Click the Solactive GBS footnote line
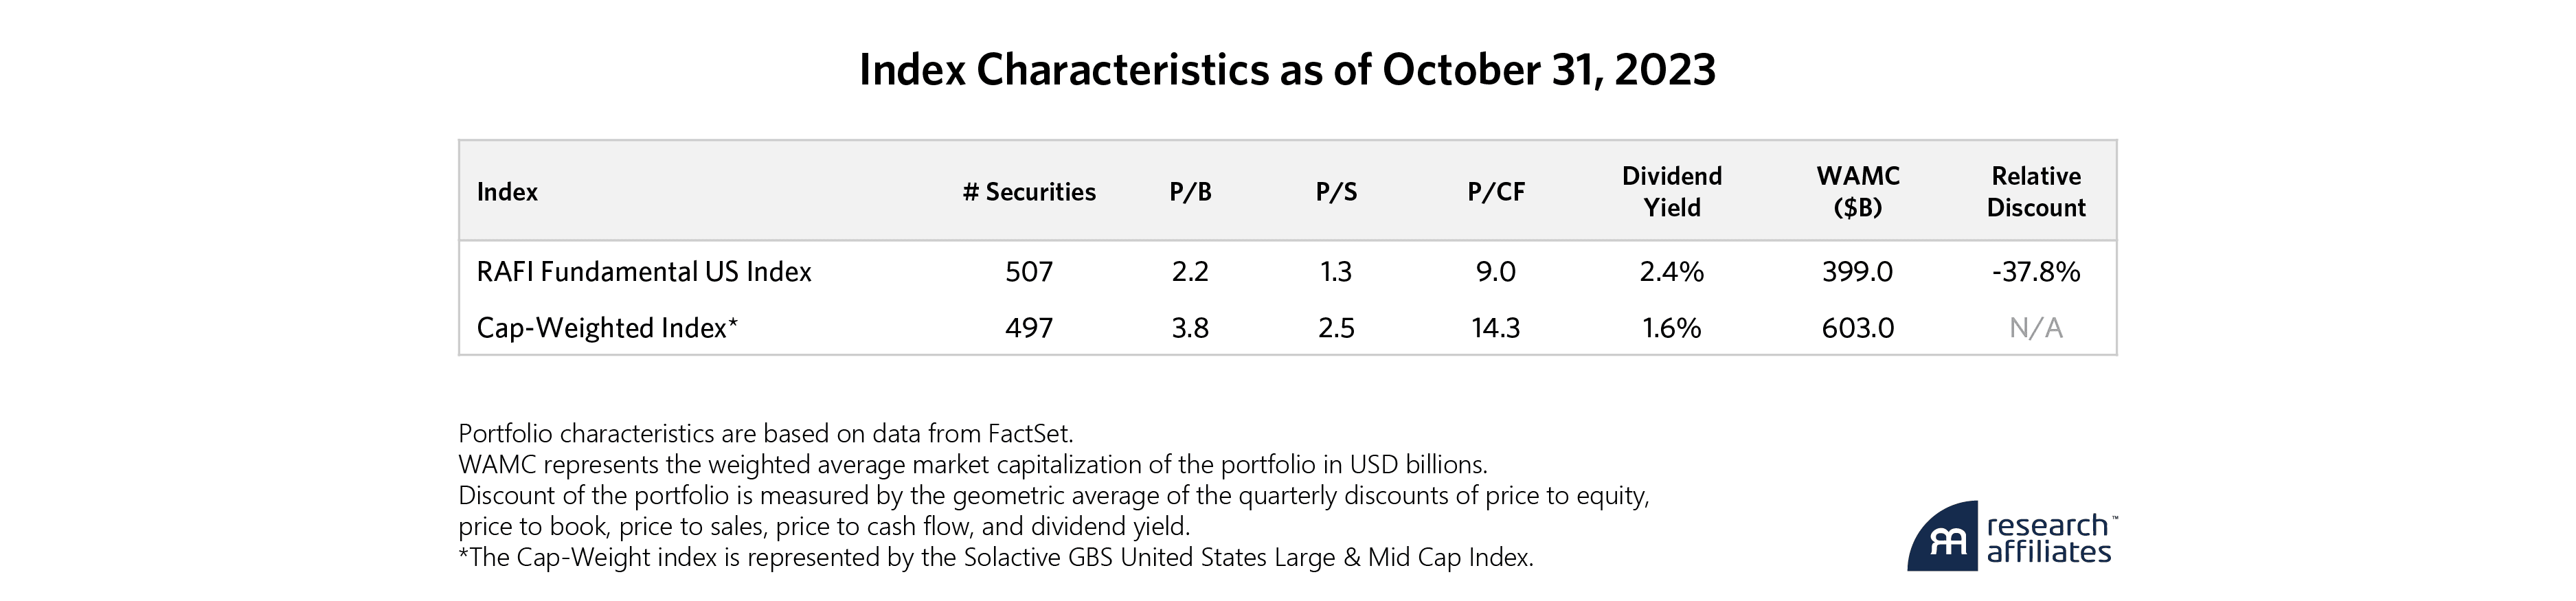Image resolution: width=2576 pixels, height=601 pixels. pyautogui.click(x=995, y=558)
